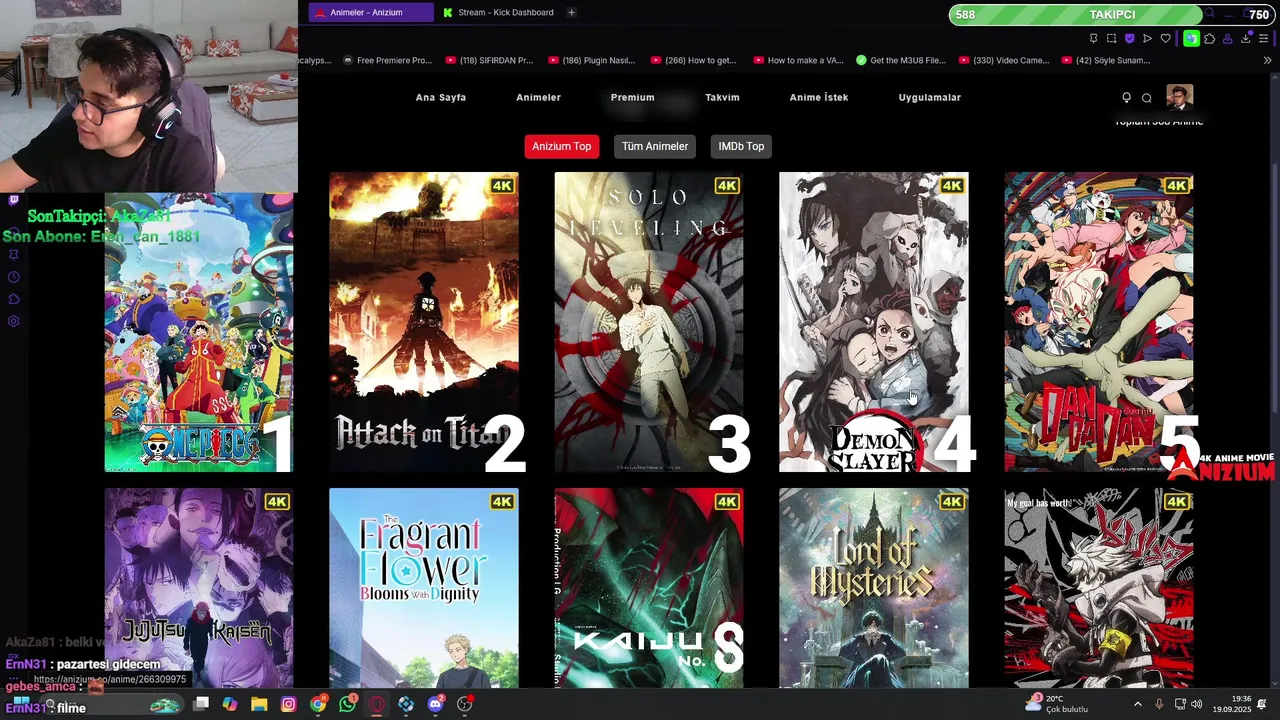This screenshot has height=720, width=1280.
Task: Select the Anizium Top filter button
Action: 561,146
